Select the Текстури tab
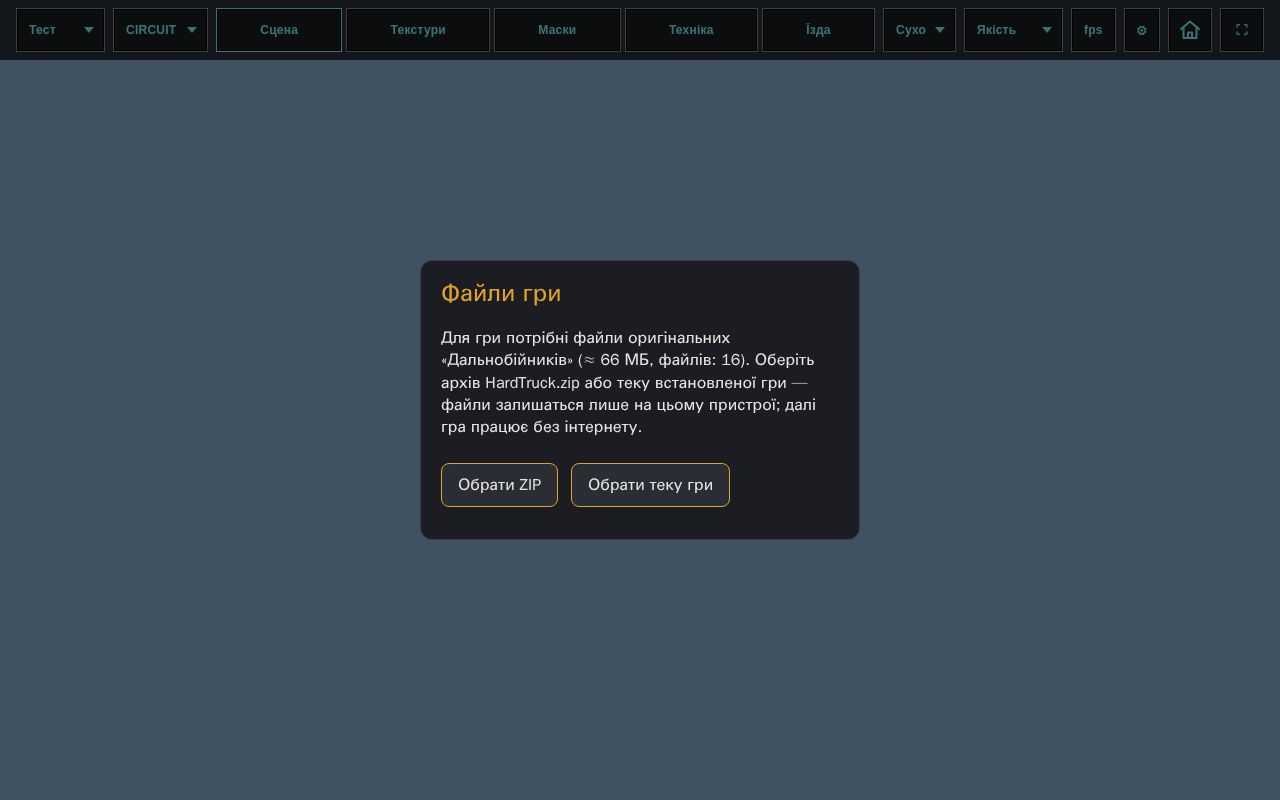Screen dimensions: 1280x800 418,30
